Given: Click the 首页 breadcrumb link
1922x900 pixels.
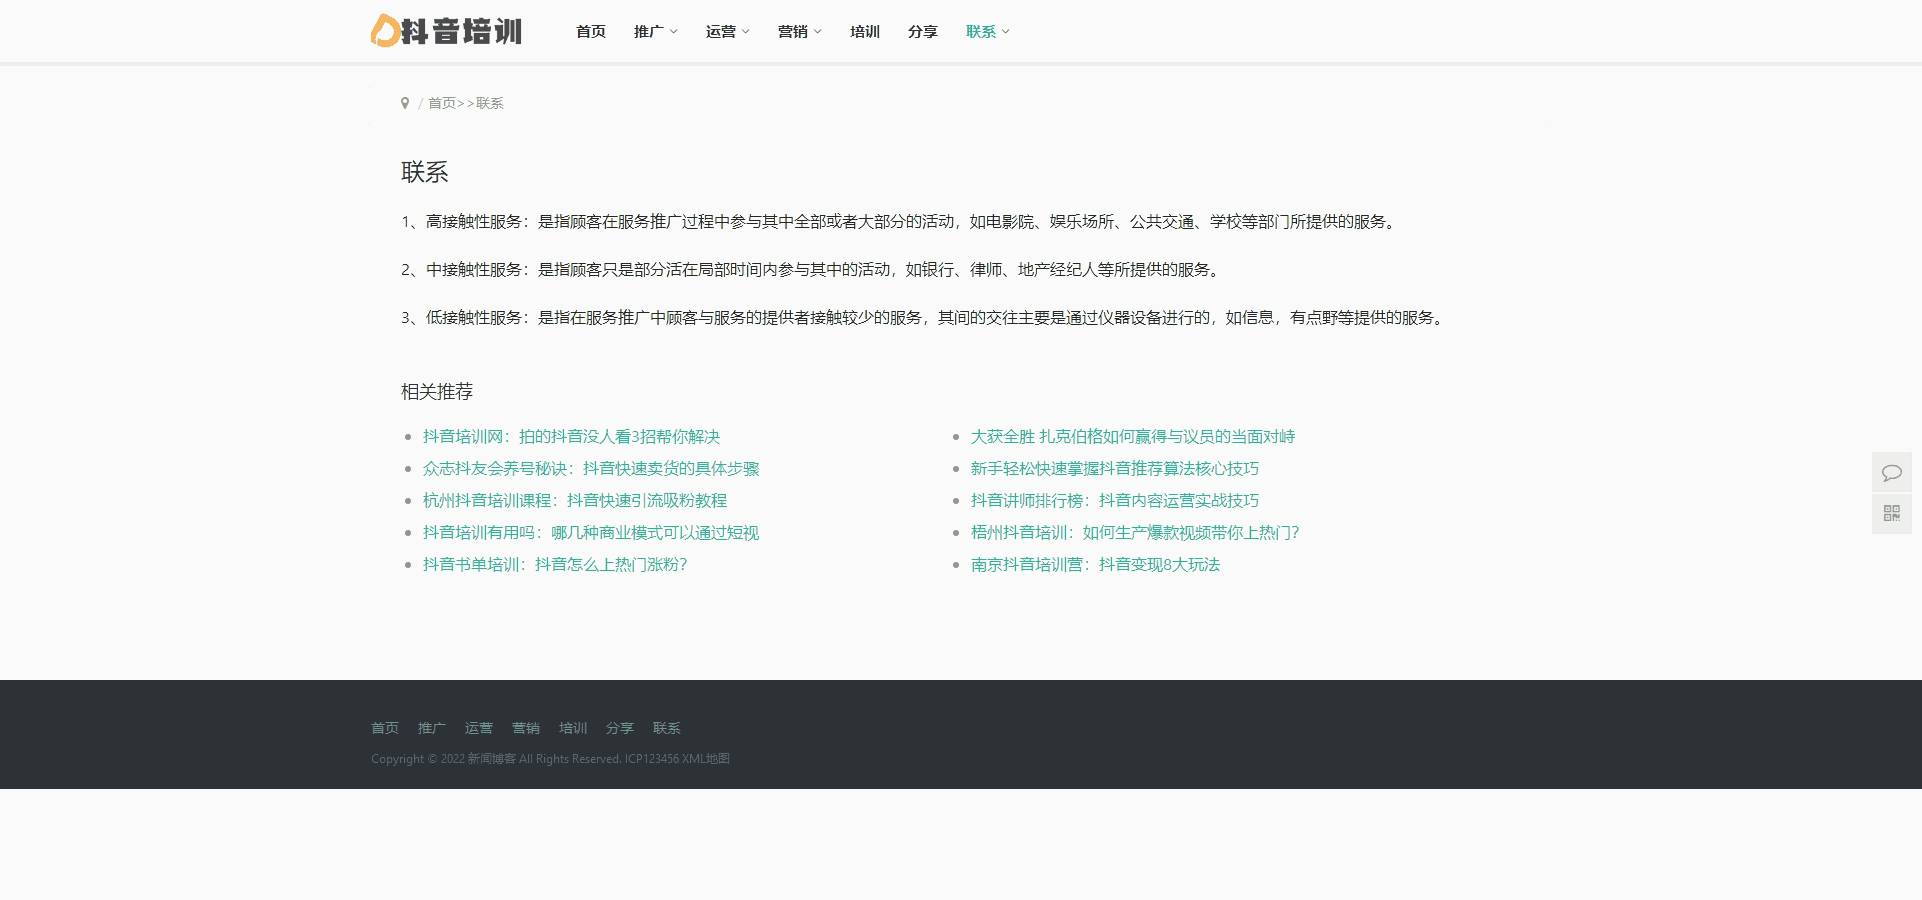Looking at the screenshot, I should (441, 102).
